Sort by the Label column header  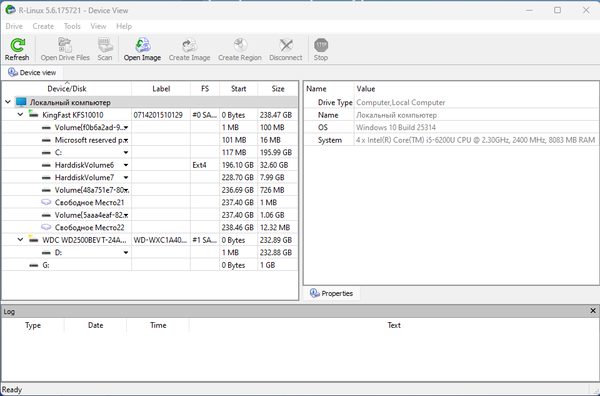point(161,89)
